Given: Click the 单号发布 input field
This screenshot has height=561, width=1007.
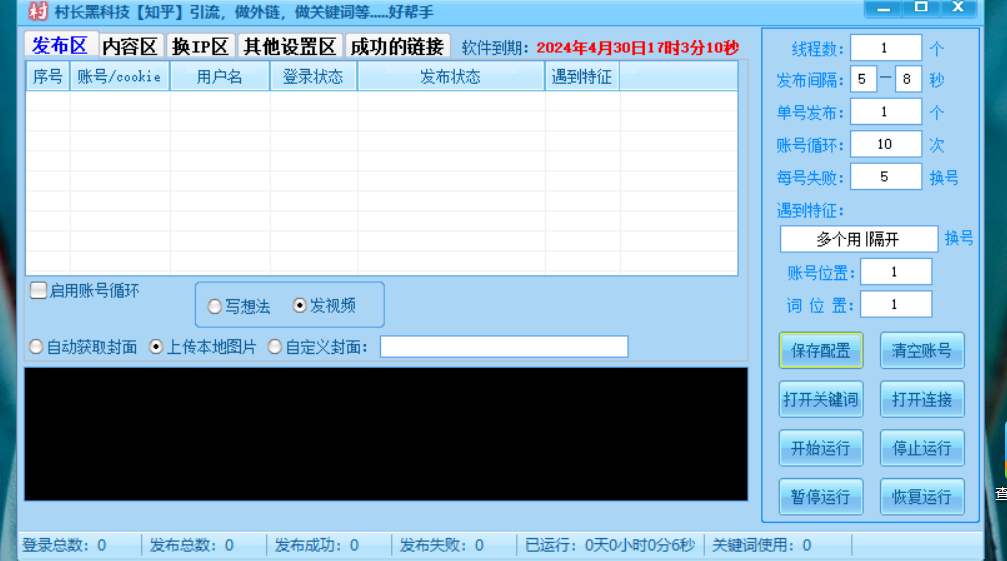Looking at the screenshot, I should click(886, 112).
